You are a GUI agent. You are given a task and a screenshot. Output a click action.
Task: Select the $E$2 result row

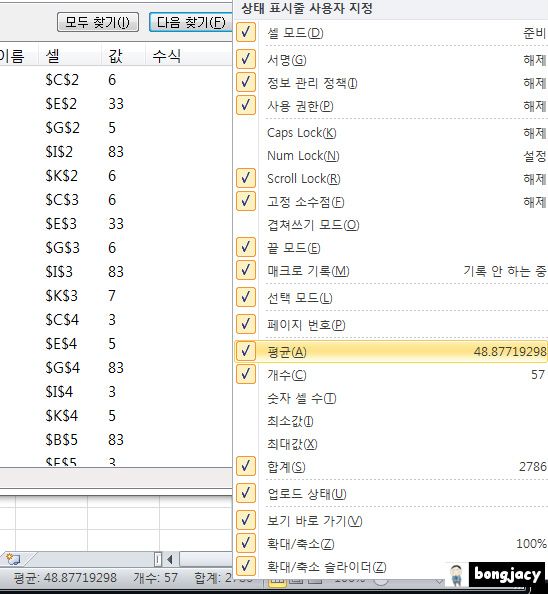pyautogui.click(x=116, y=104)
